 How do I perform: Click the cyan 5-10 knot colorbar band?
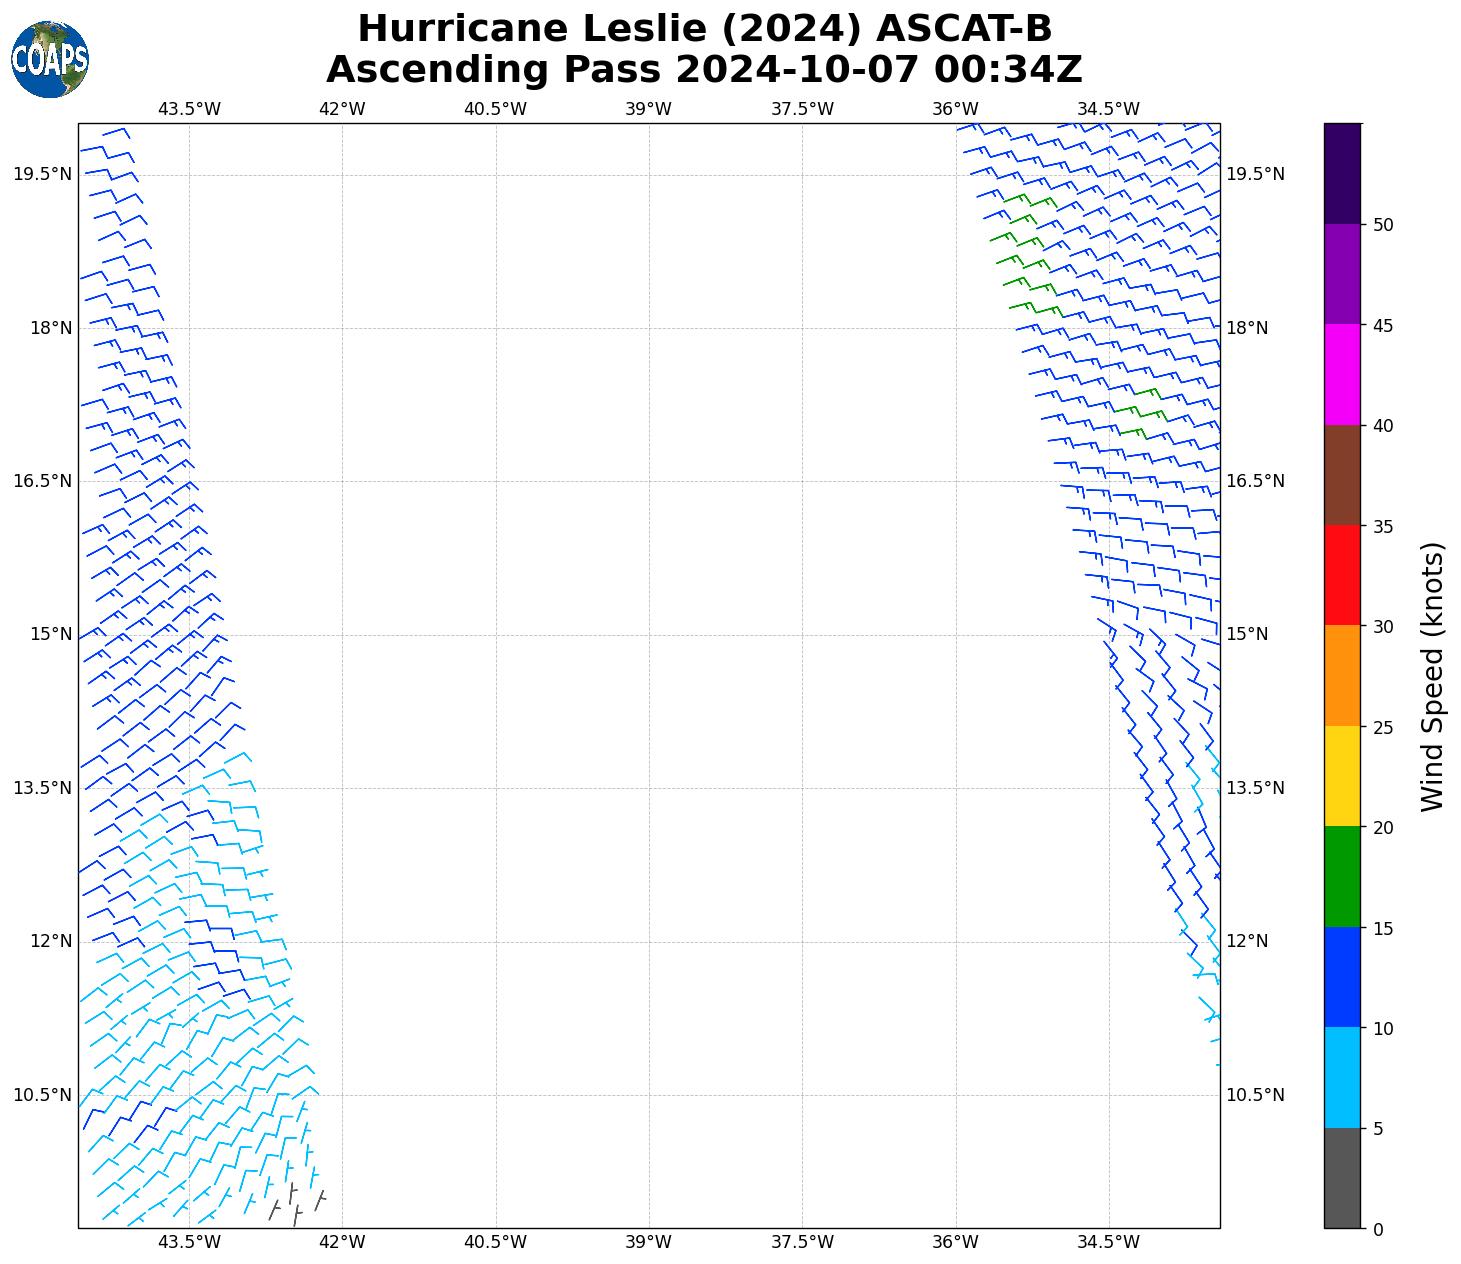pyautogui.click(x=1342, y=1077)
